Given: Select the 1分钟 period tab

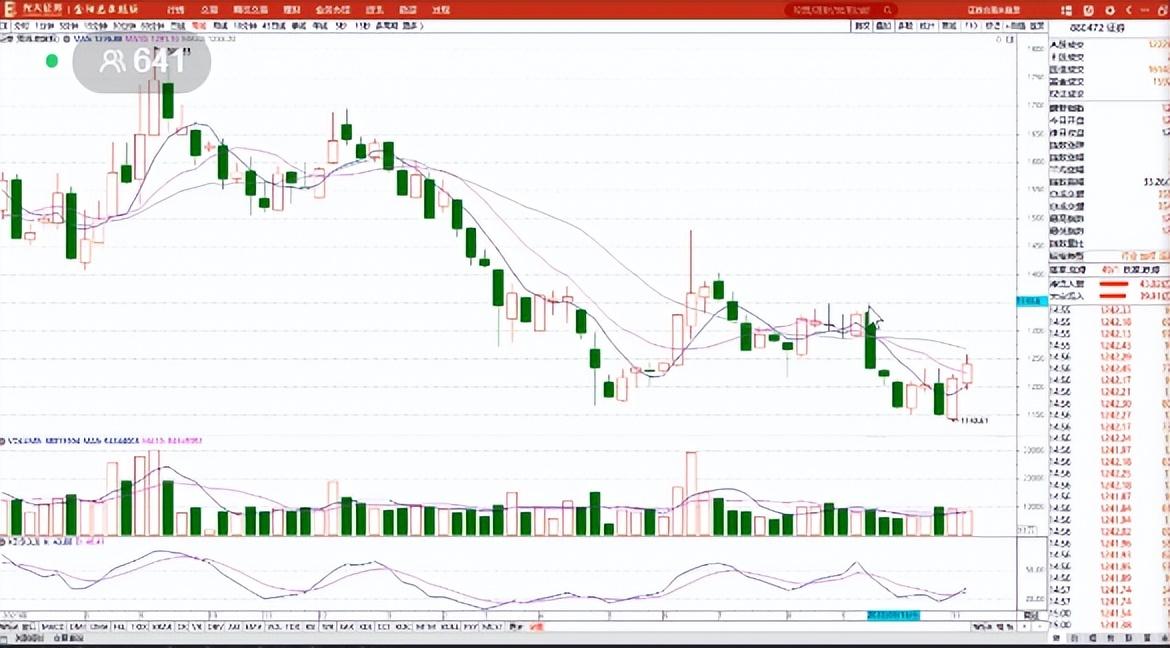Looking at the screenshot, I should coord(46,25).
